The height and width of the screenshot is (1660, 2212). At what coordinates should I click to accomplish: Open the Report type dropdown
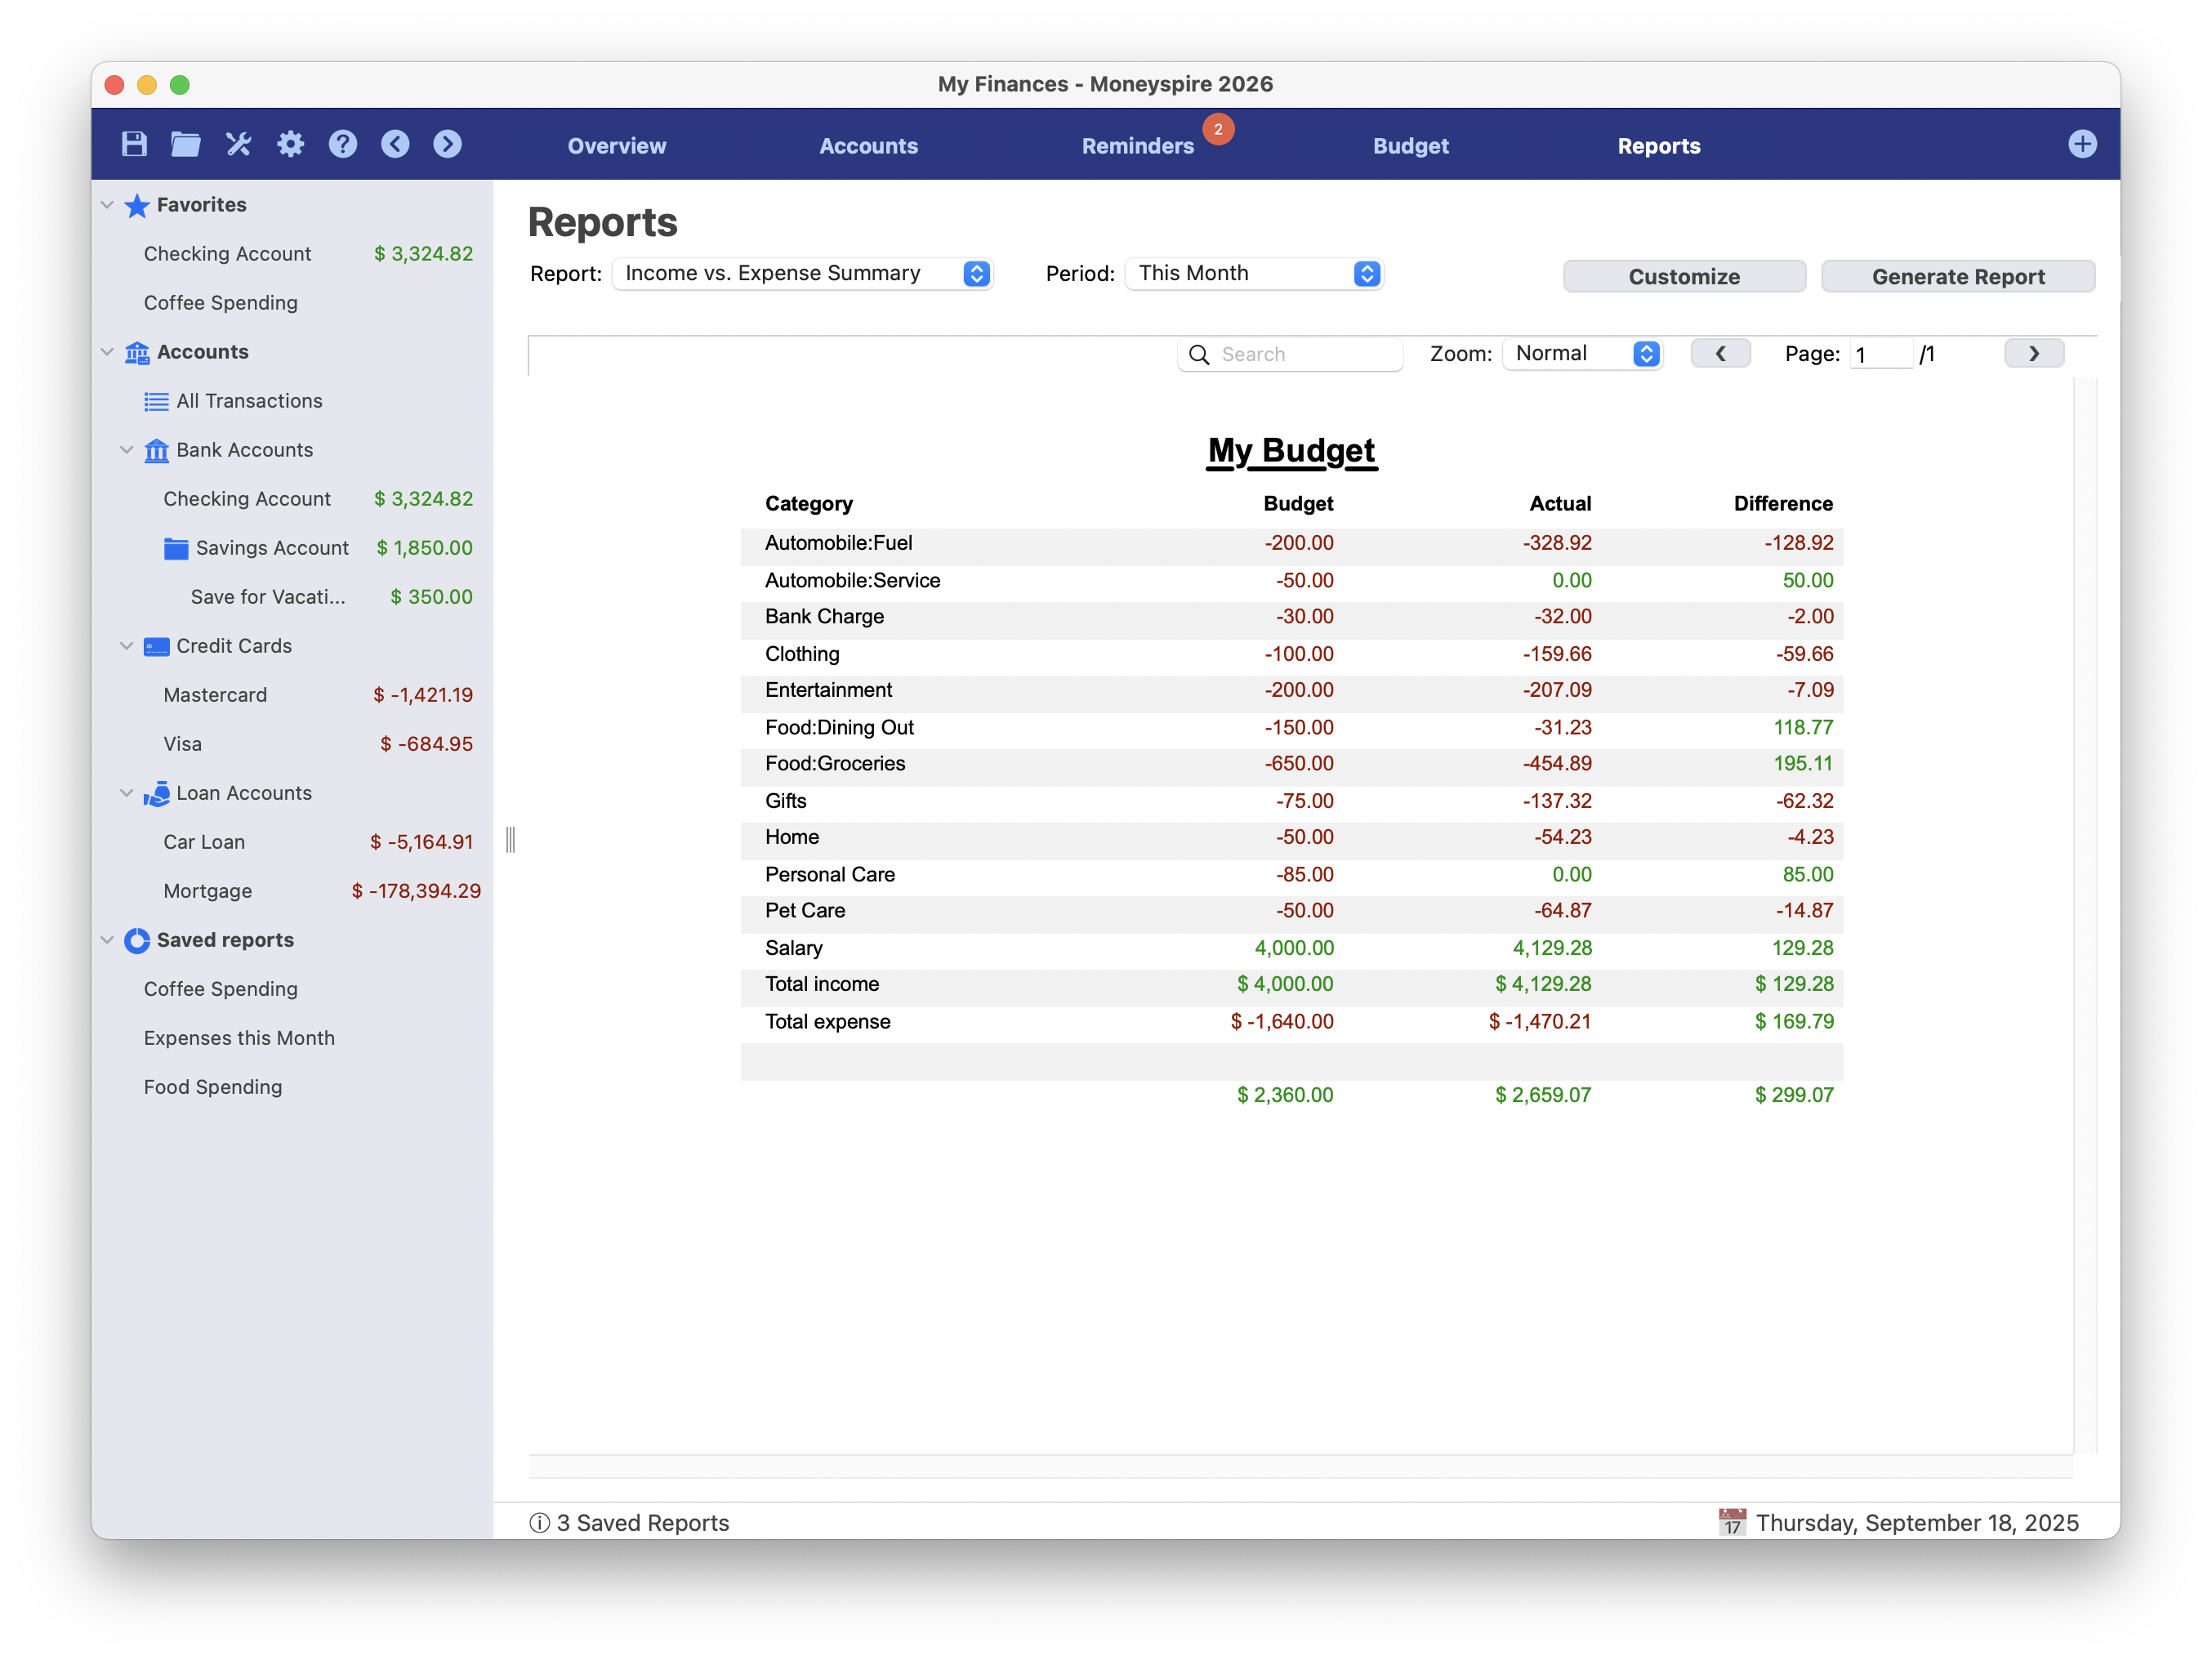802,274
